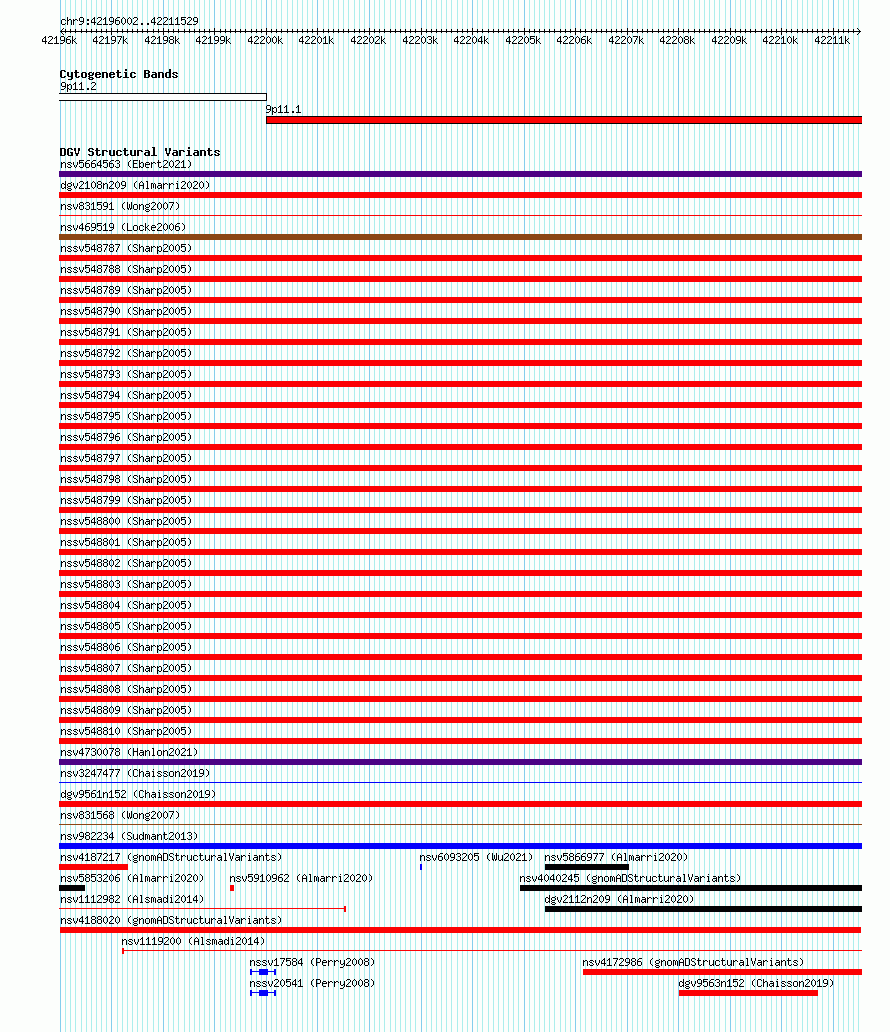Click the short red nsv4187217 bar

pyautogui.click(x=93, y=867)
